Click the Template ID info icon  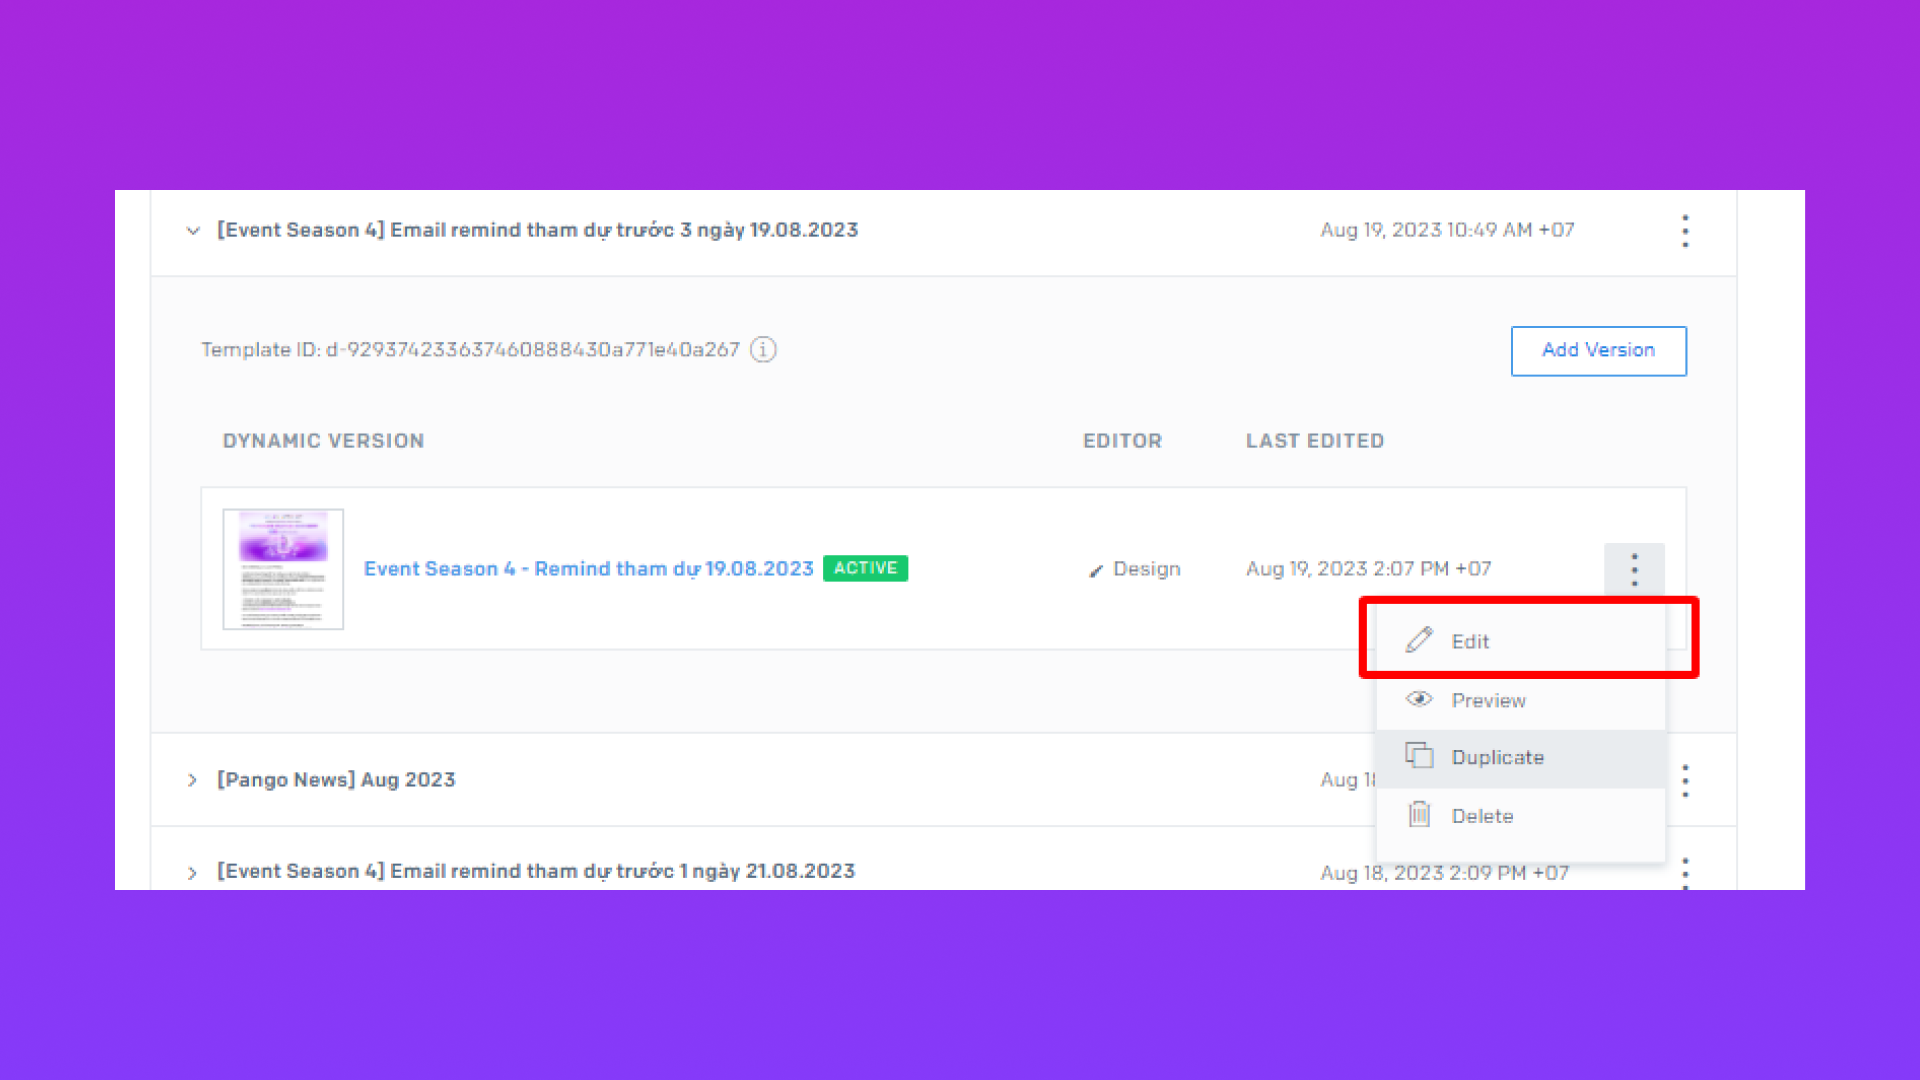point(763,350)
